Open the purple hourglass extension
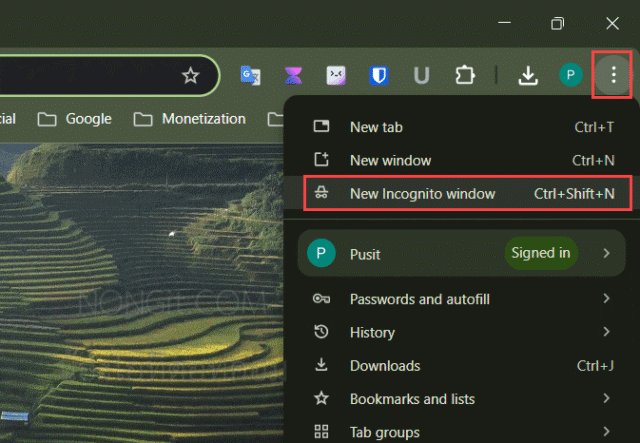The image size is (640, 443). [x=293, y=76]
